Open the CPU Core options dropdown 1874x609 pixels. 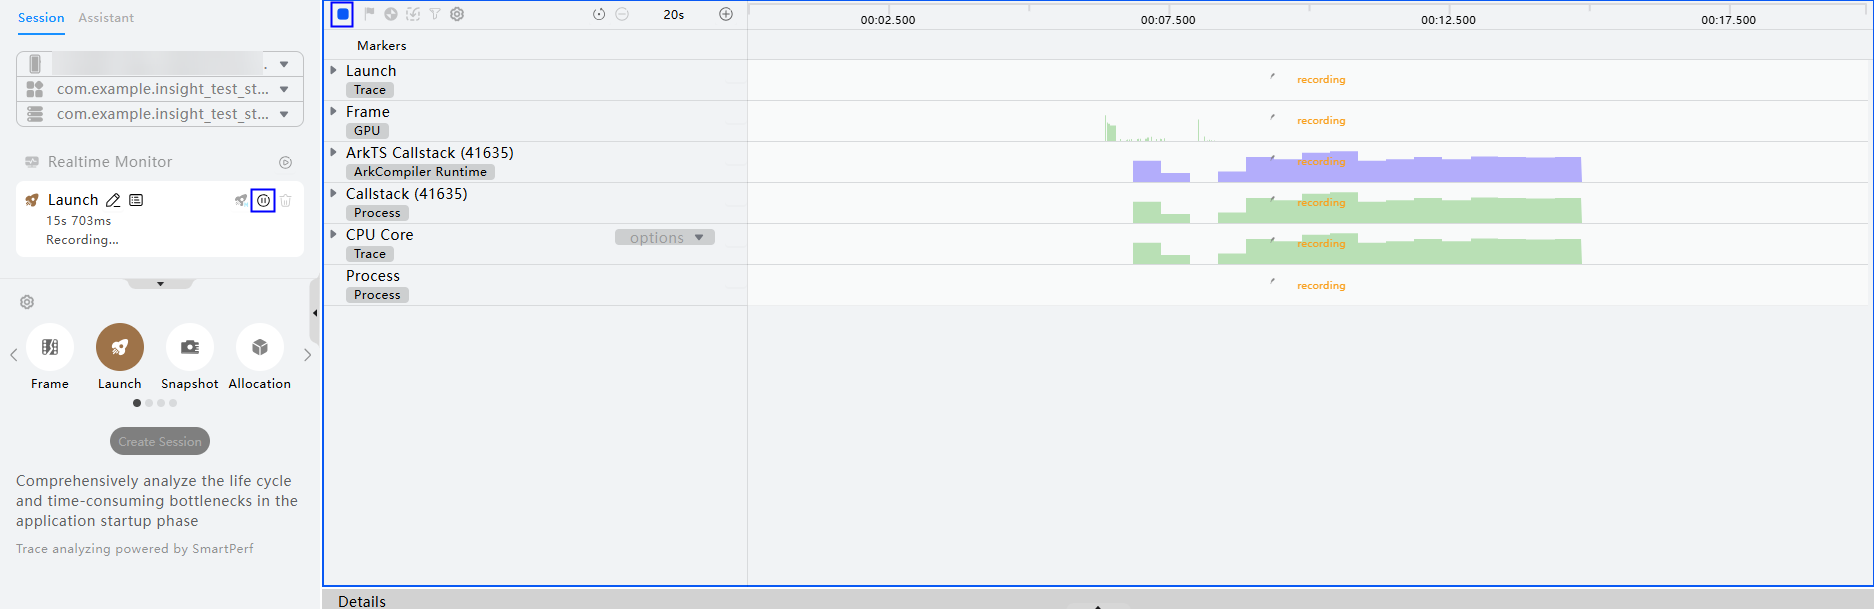[x=665, y=237]
